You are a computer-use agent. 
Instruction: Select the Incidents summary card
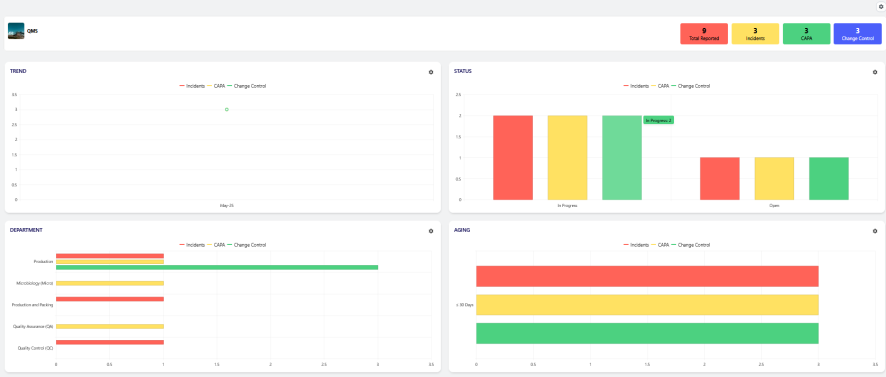point(755,34)
